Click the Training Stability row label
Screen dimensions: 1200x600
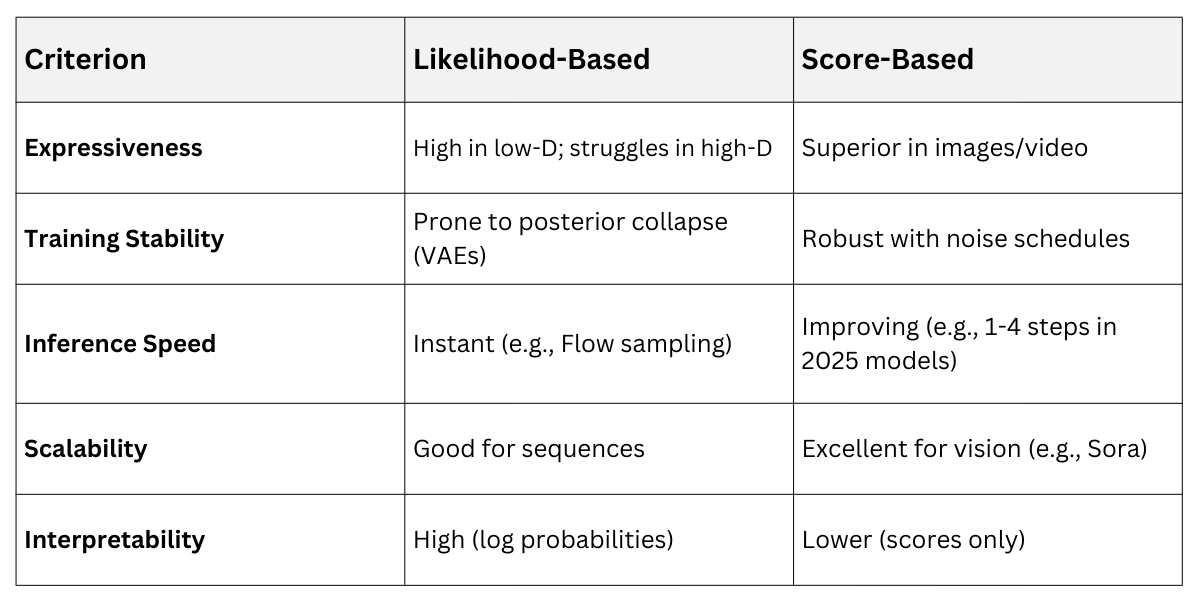pyautogui.click(x=124, y=239)
